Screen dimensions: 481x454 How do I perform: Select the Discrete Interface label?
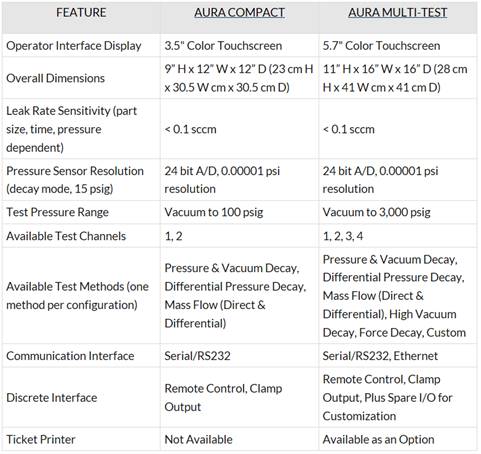[52, 398]
